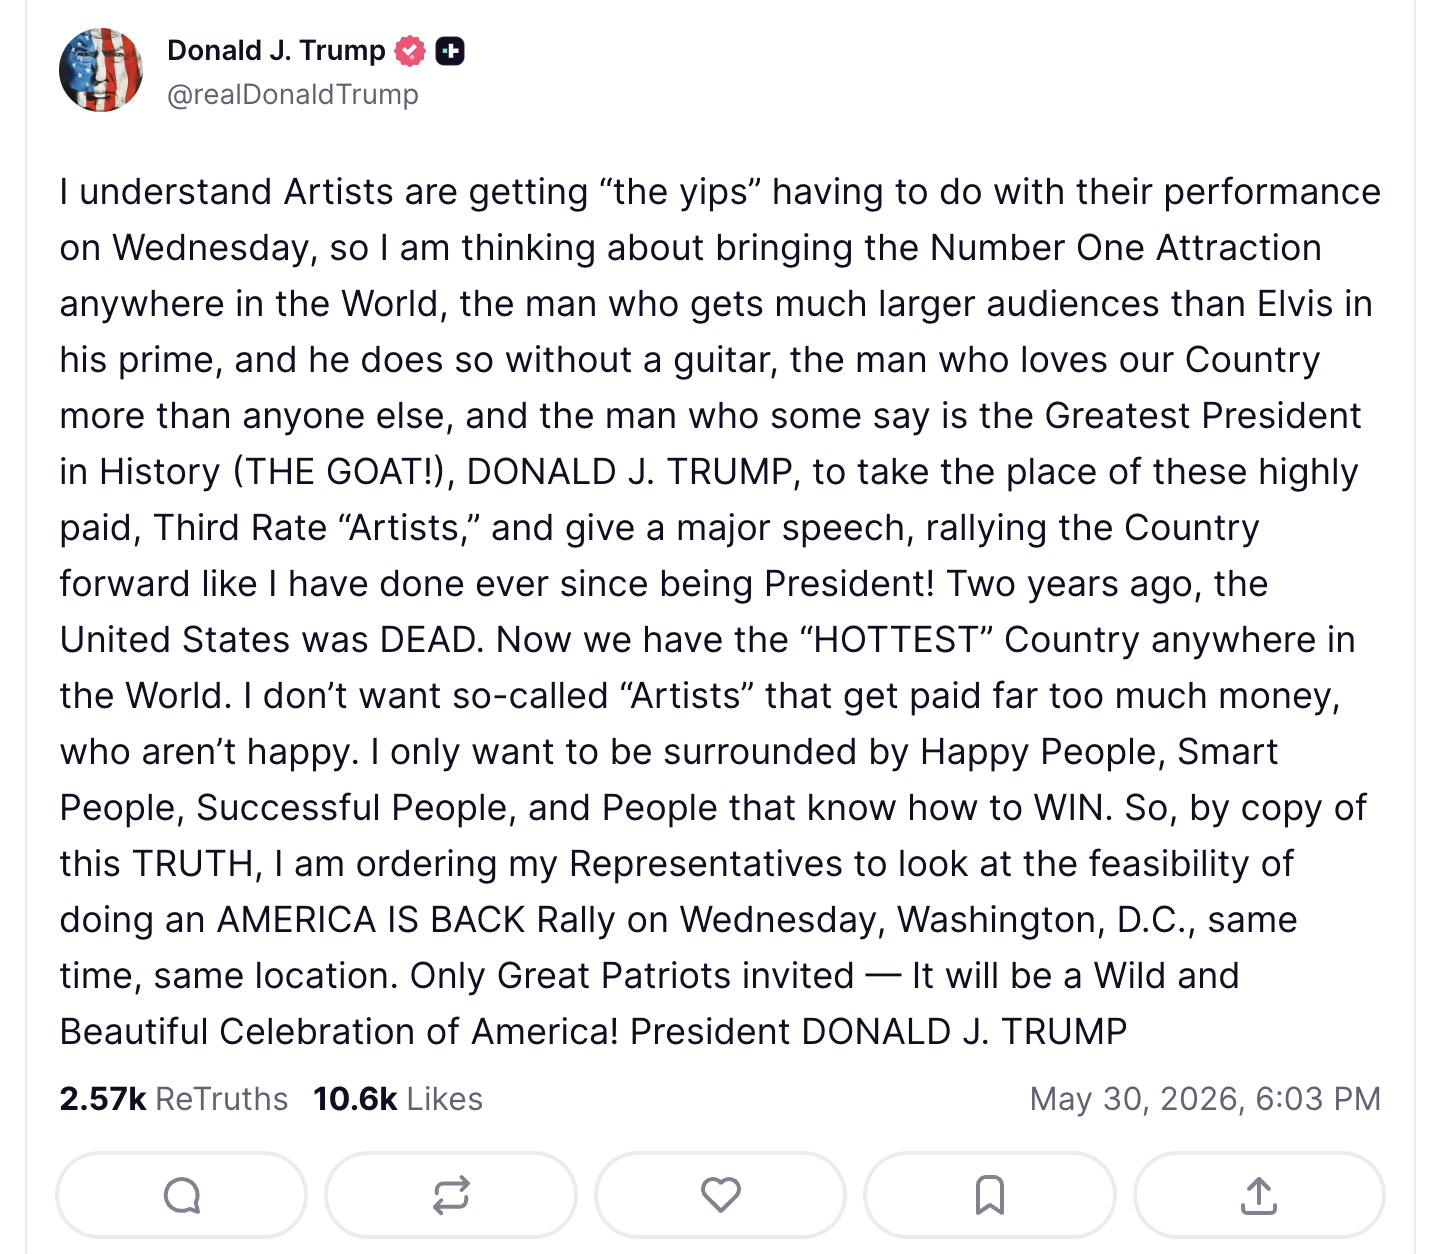The height and width of the screenshot is (1254, 1445).
Task: Click the closing "President DONALD J. TRUMP" signature
Action: [x=879, y=1031]
